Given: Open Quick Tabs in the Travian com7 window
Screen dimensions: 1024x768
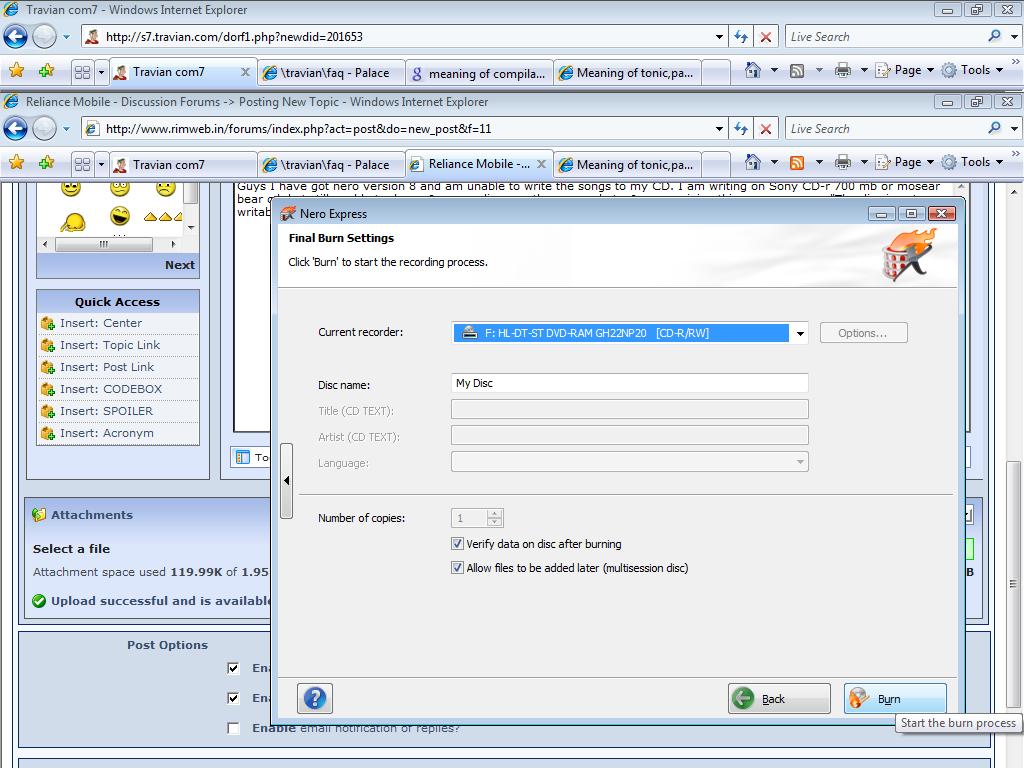Looking at the screenshot, I should (82, 72).
